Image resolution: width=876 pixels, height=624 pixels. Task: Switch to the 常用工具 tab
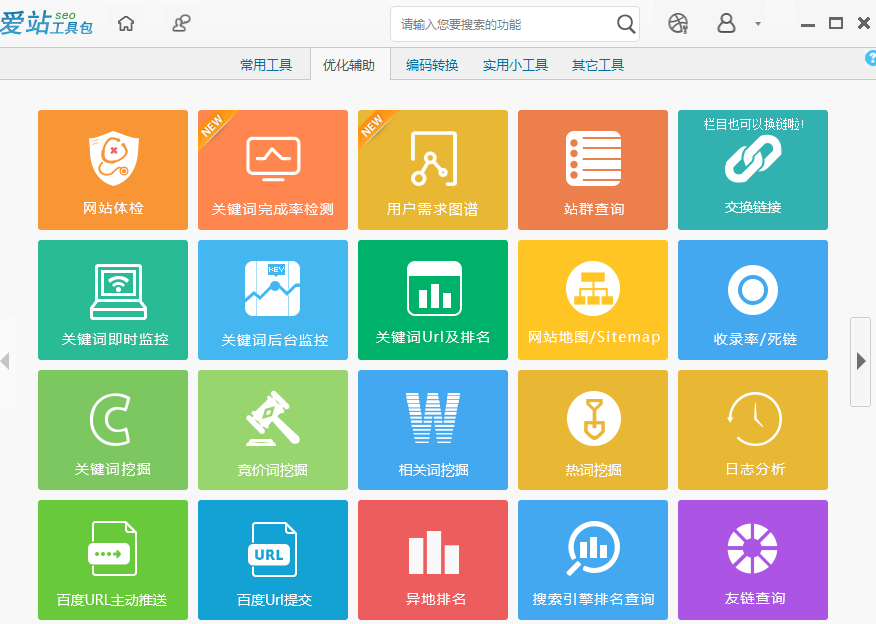point(266,65)
